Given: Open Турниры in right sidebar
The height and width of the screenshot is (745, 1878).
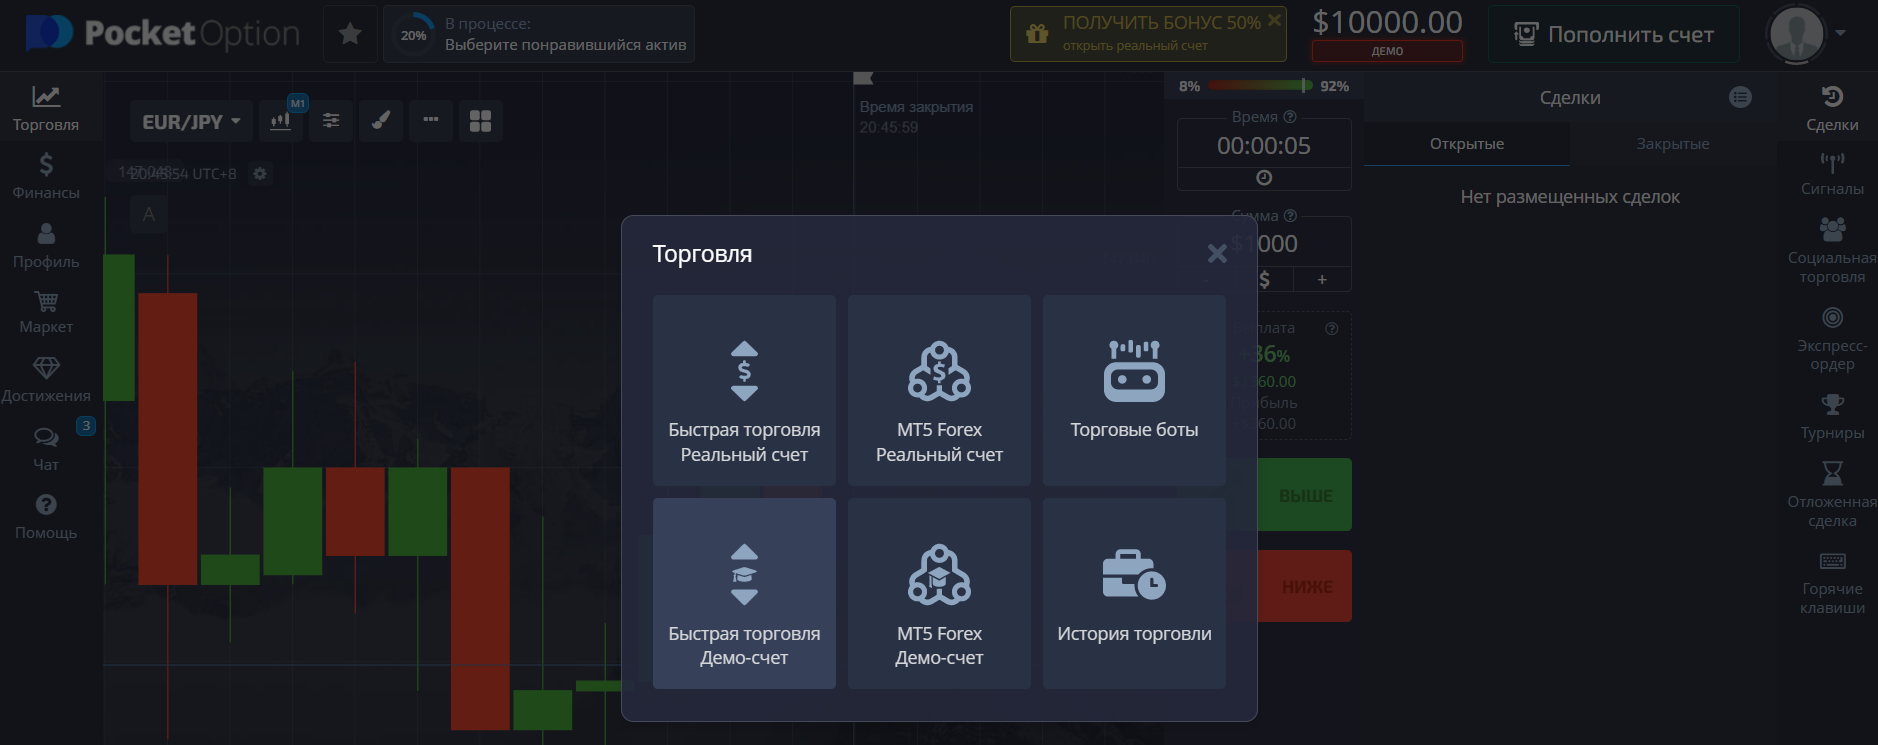Looking at the screenshot, I should (x=1832, y=417).
